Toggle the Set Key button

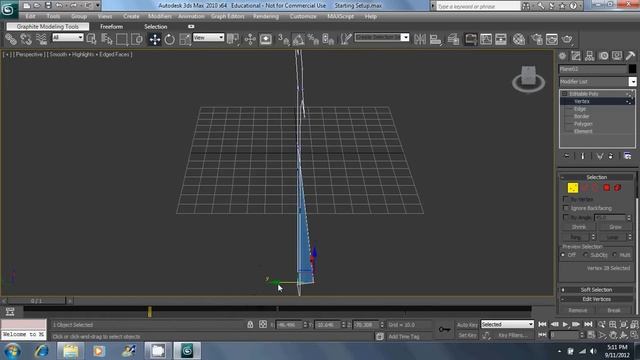[x=467, y=335]
